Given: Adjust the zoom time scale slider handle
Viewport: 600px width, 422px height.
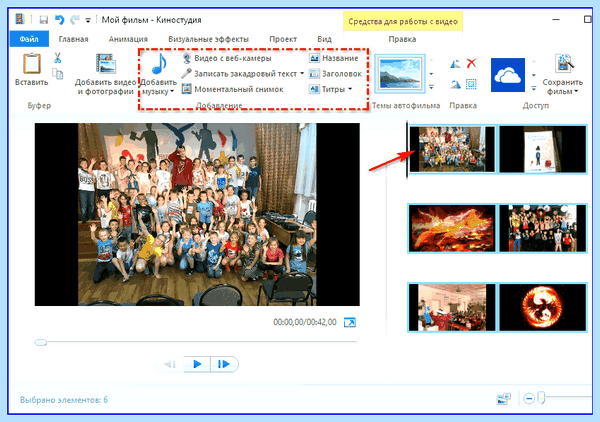Looking at the screenshot, I should pyautogui.click(x=541, y=398).
